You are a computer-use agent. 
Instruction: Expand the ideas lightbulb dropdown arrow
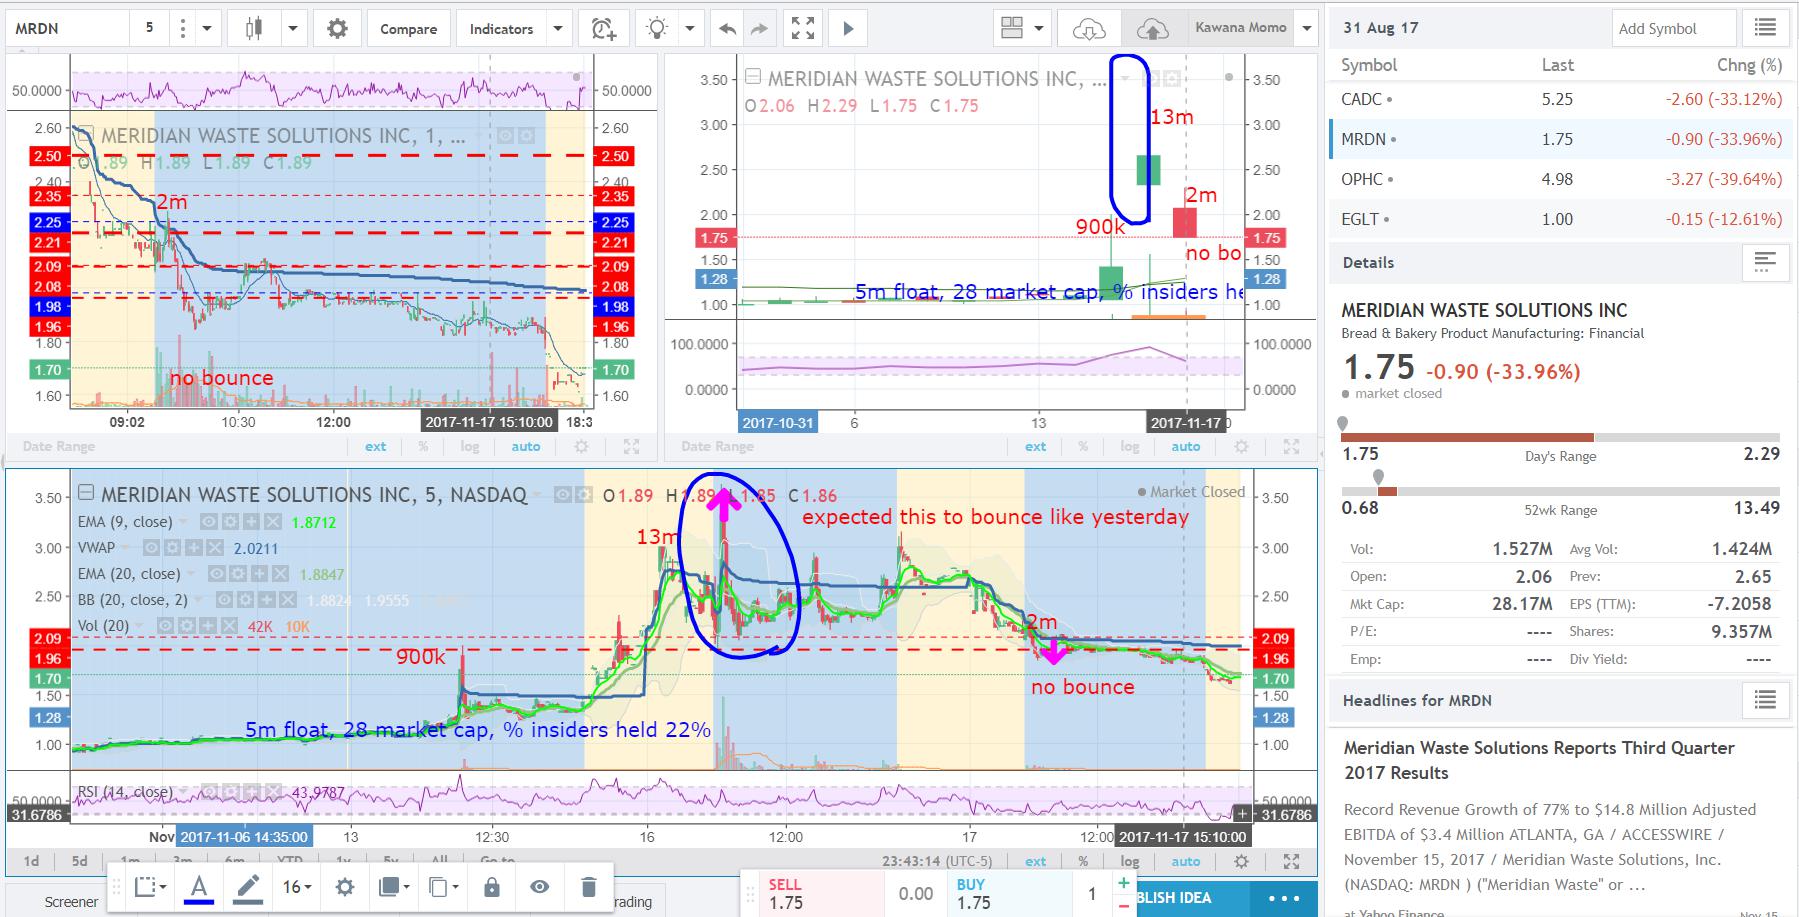(690, 29)
